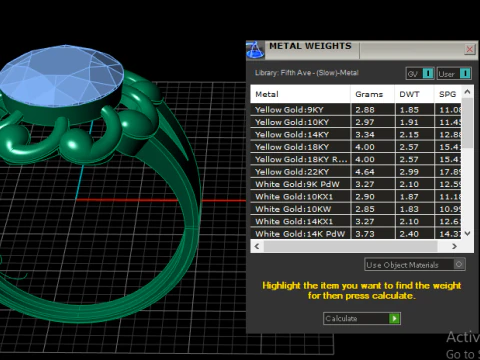This screenshot has width=480, height=360.
Task: Select the White Gold:14K PdW row
Action: [356, 233]
